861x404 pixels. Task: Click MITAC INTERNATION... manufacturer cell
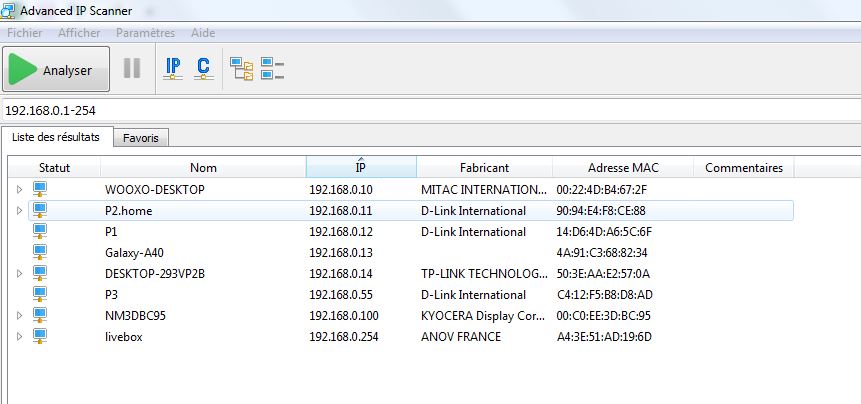pyautogui.click(x=484, y=190)
